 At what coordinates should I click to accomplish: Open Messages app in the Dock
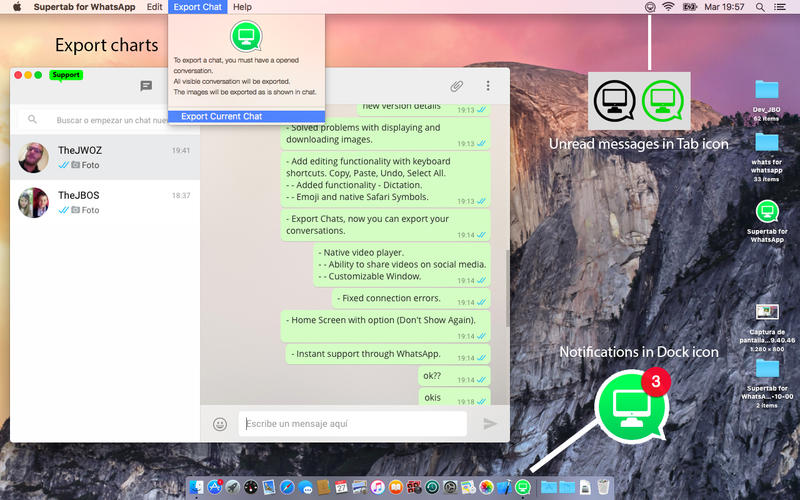coord(306,487)
